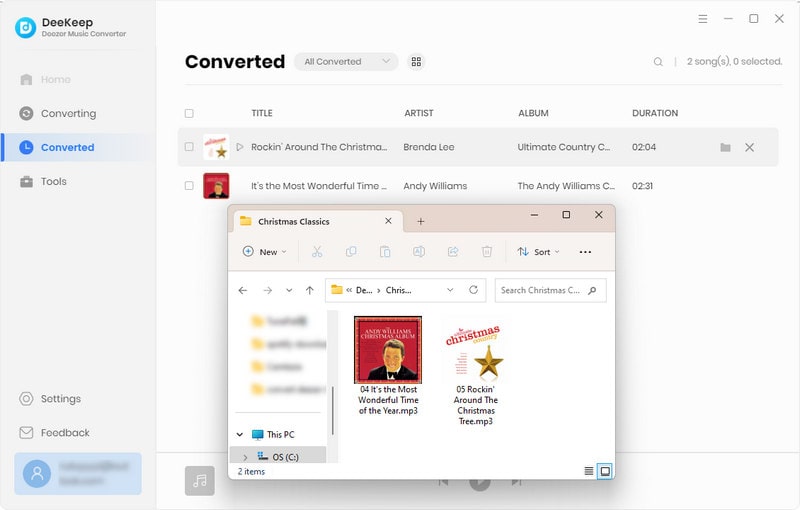The width and height of the screenshot is (800, 510).
Task: Click the Rename icon in Explorer toolbar
Action: [419, 251]
